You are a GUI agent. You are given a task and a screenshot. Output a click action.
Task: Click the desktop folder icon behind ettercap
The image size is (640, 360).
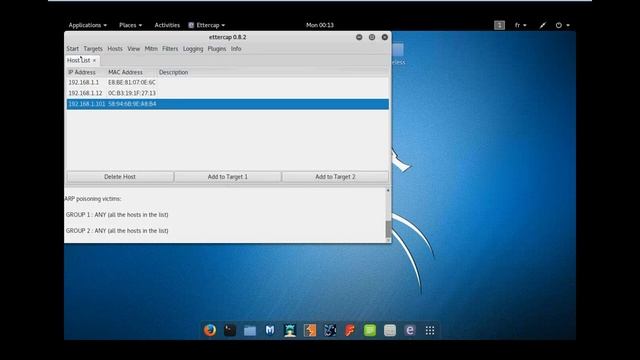coord(398,50)
